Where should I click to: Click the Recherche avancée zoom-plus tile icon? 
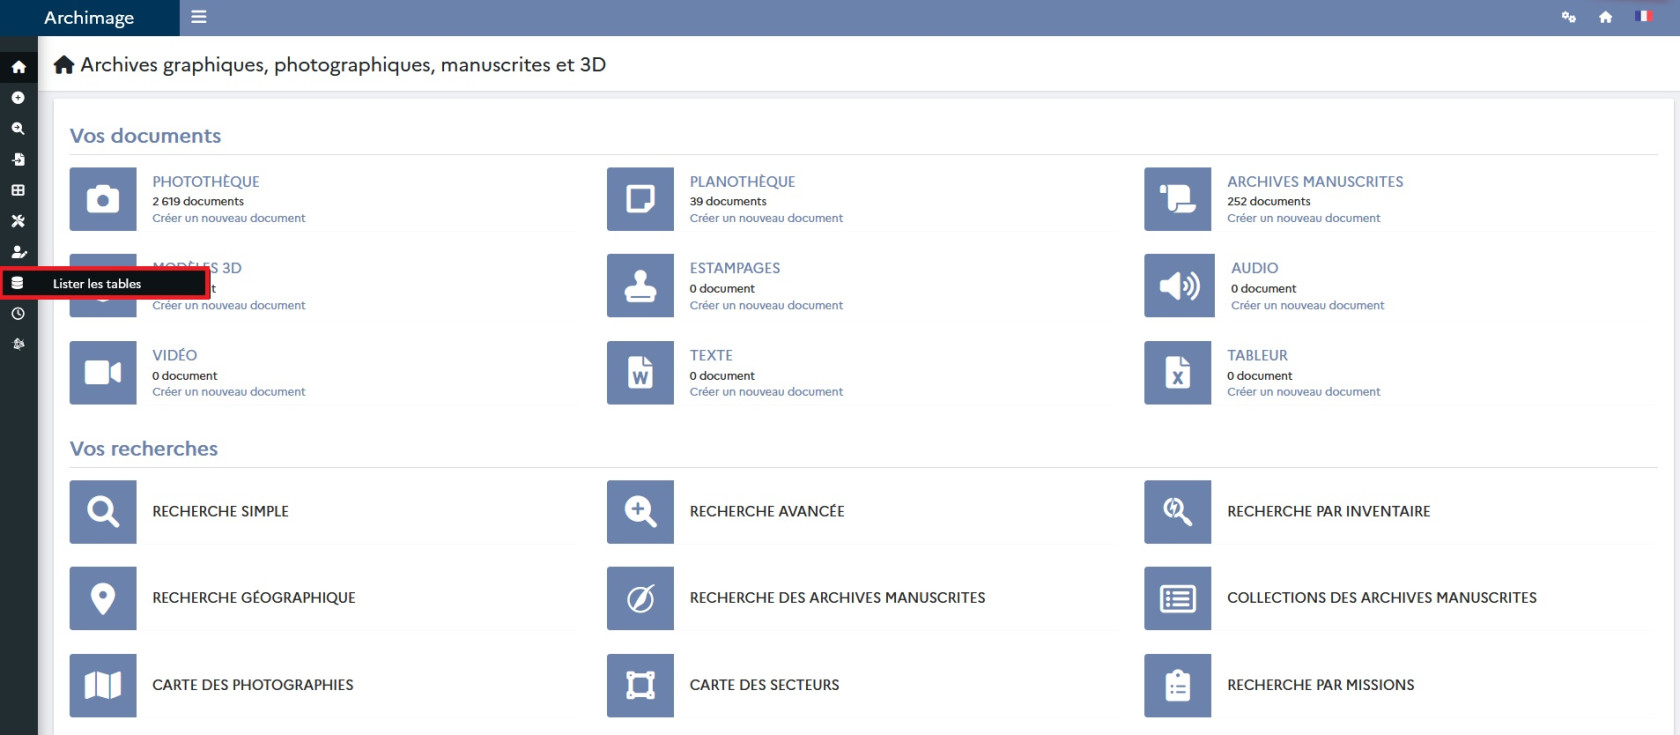pos(640,512)
